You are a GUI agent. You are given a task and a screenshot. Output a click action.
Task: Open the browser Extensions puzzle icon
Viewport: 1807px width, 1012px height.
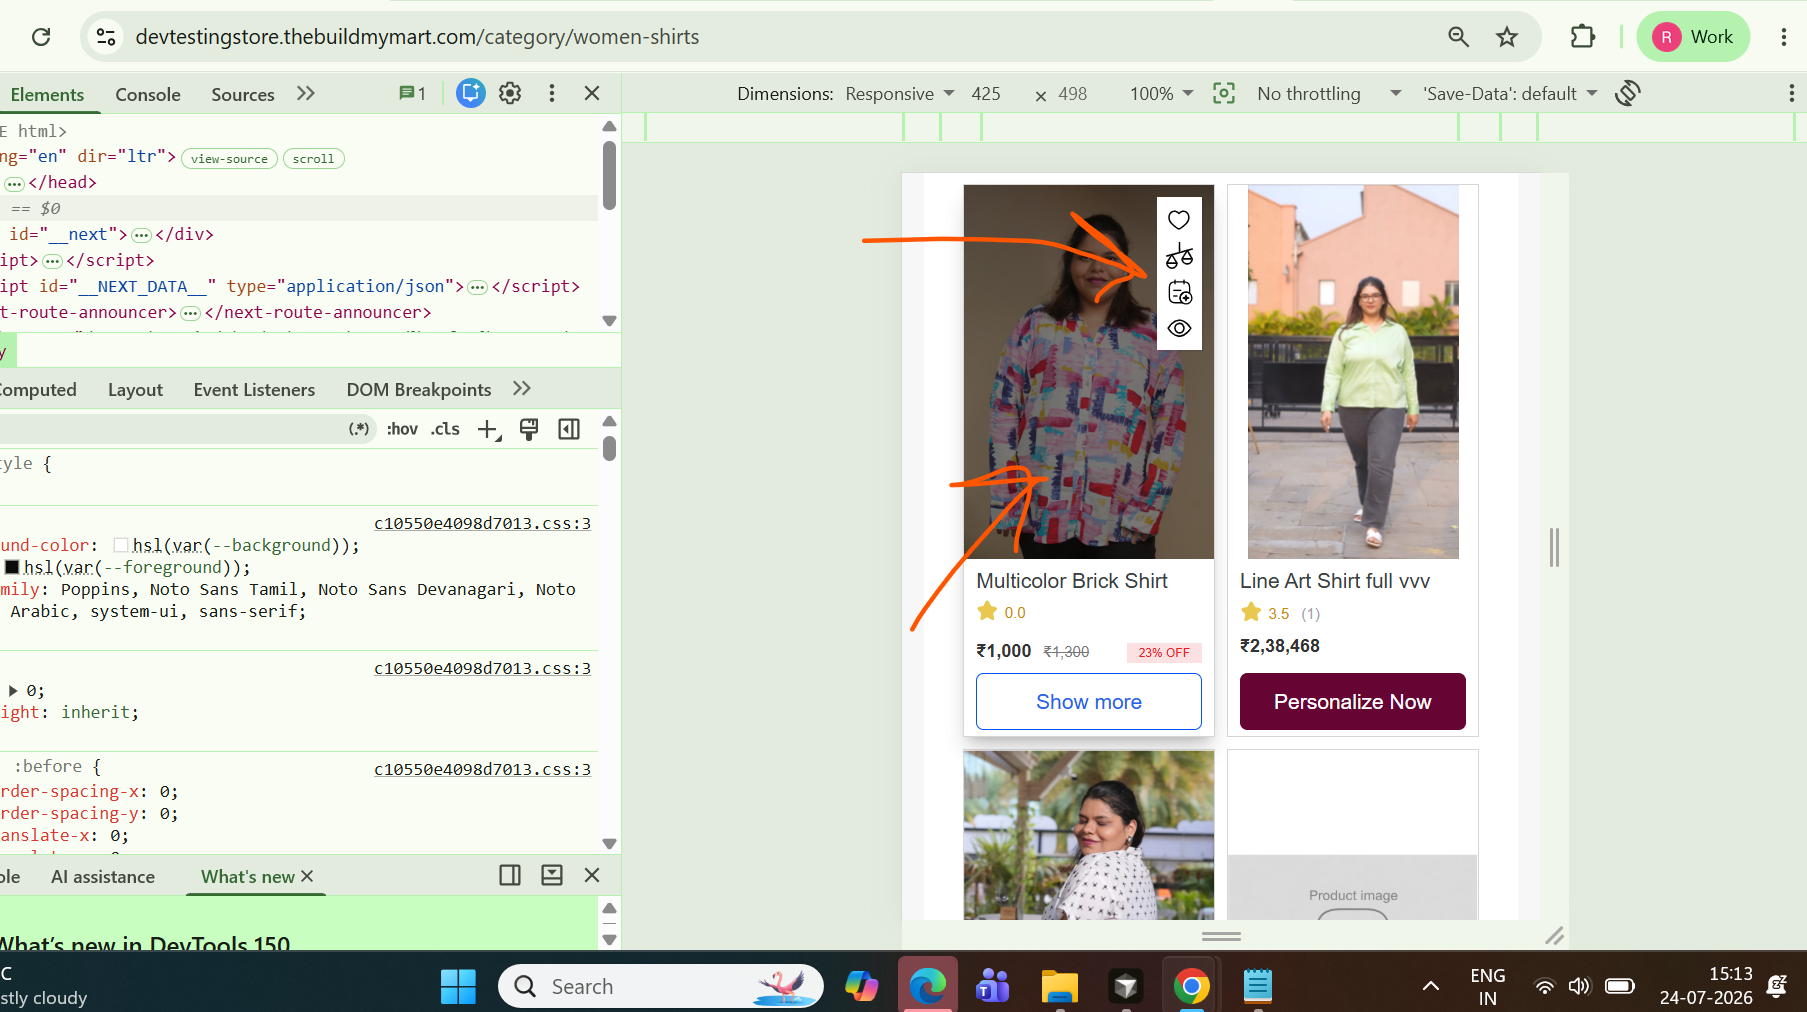tap(1583, 37)
